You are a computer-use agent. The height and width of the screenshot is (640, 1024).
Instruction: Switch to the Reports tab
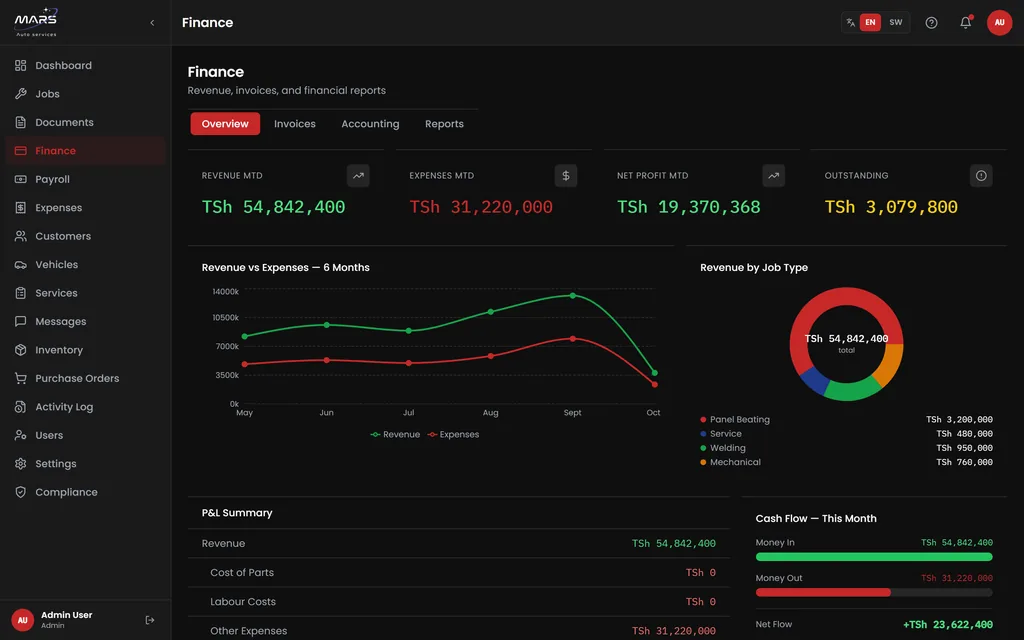pyautogui.click(x=444, y=123)
